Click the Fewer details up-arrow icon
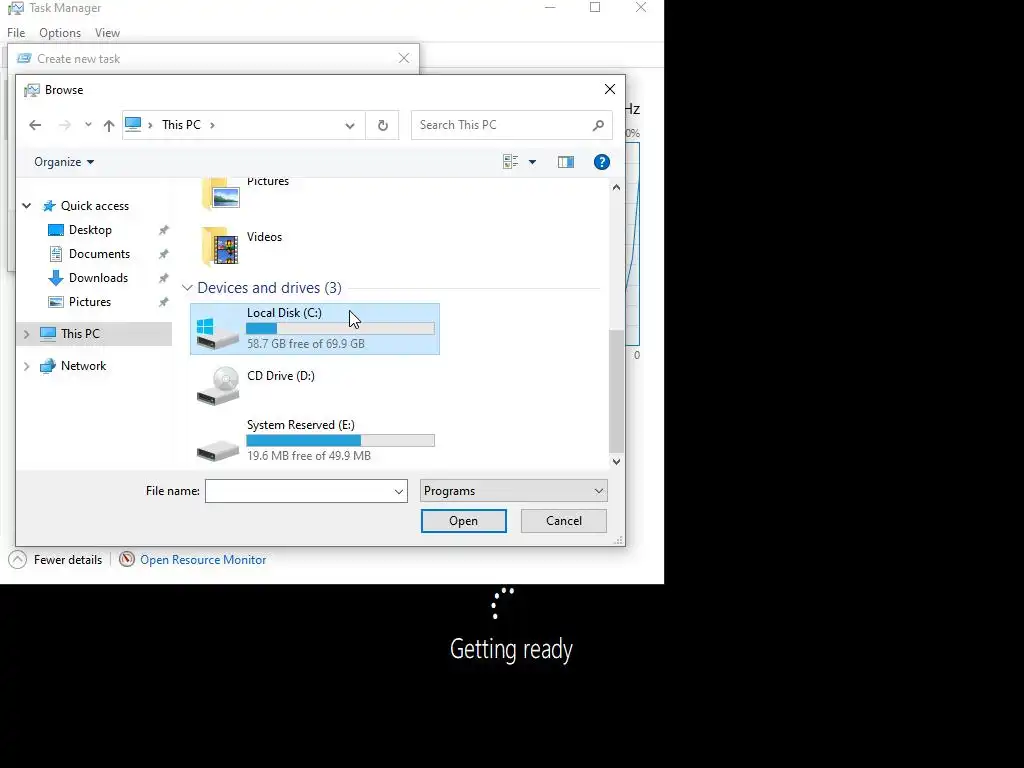The height and width of the screenshot is (768, 1024). pos(18,560)
